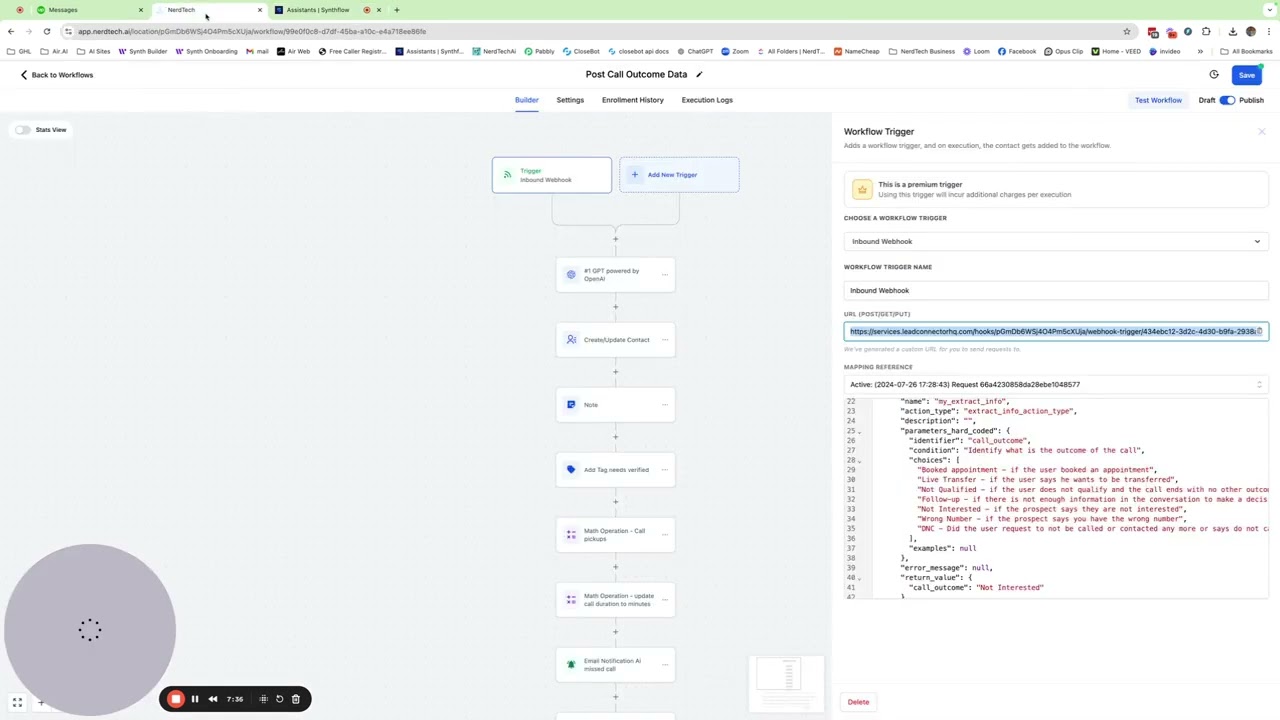
Task: Open Email Notification AI missed call step
Action: [615, 665]
